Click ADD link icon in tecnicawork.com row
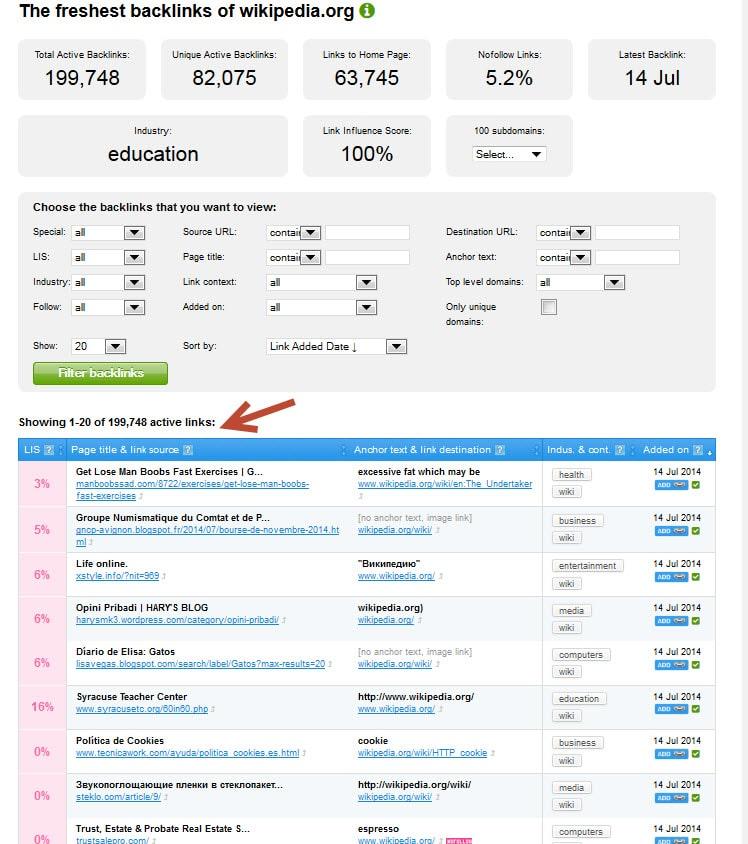Screen dimensions: 748x844 672,754
